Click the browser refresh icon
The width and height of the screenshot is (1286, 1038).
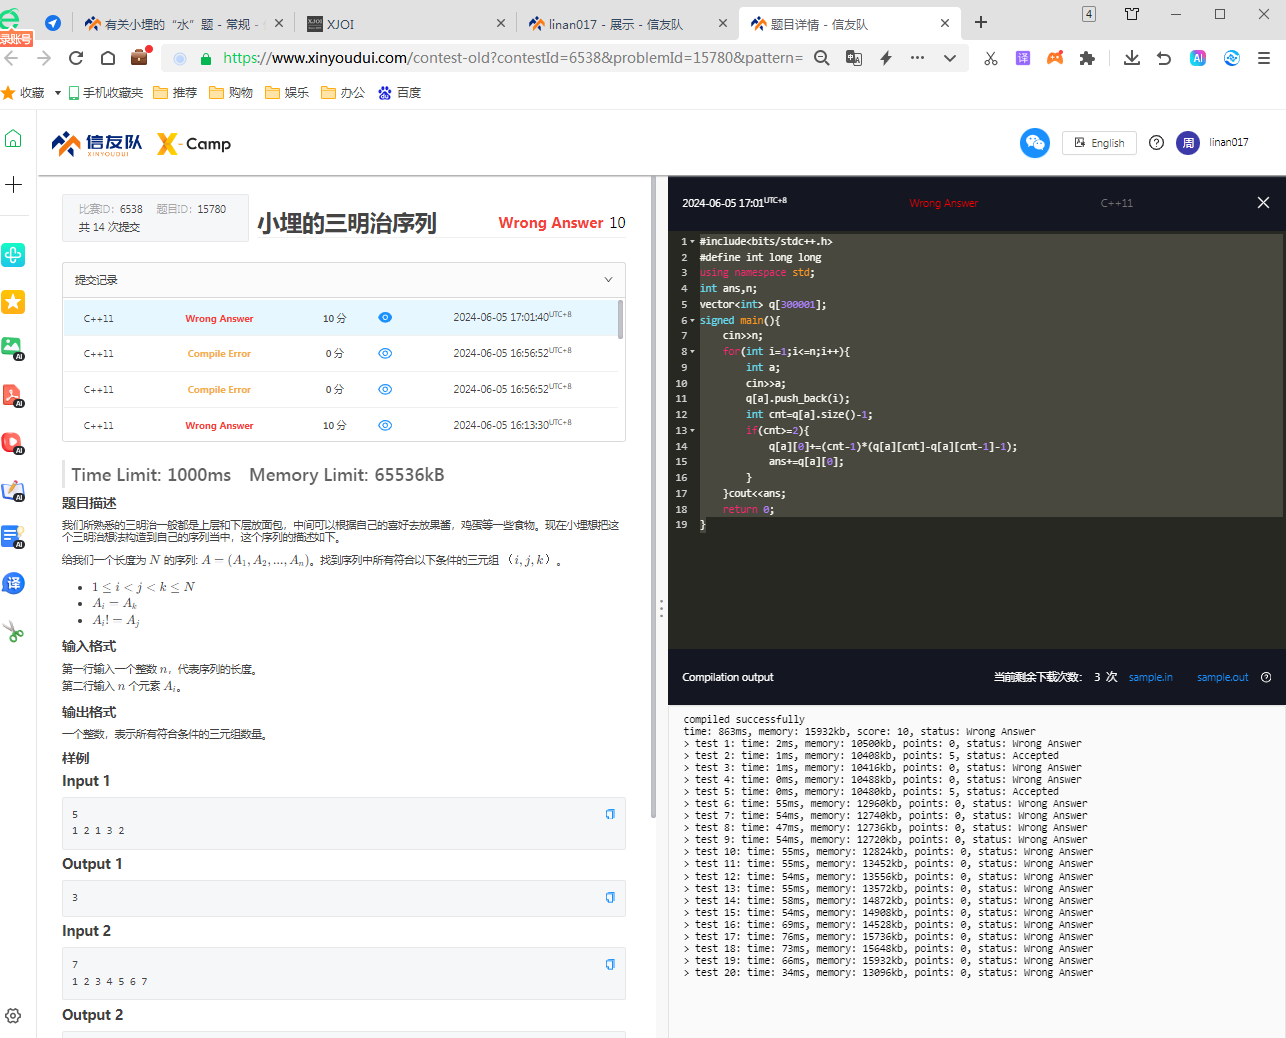tap(76, 58)
